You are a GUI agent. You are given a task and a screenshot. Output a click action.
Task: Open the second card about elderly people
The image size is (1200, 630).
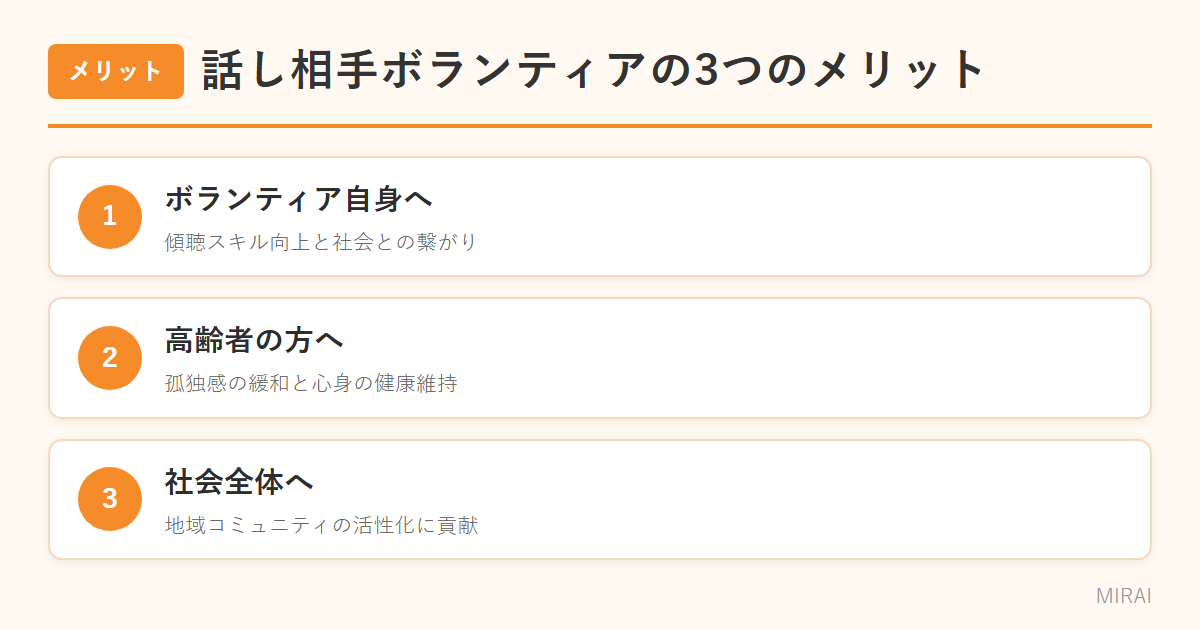600,358
